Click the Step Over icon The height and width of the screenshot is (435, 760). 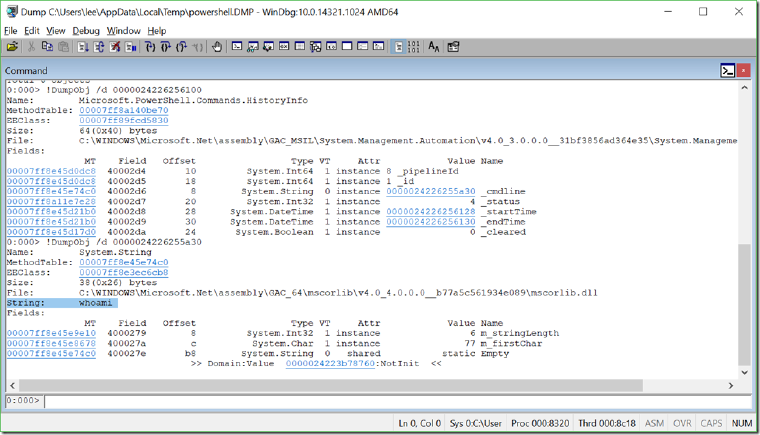pos(166,47)
